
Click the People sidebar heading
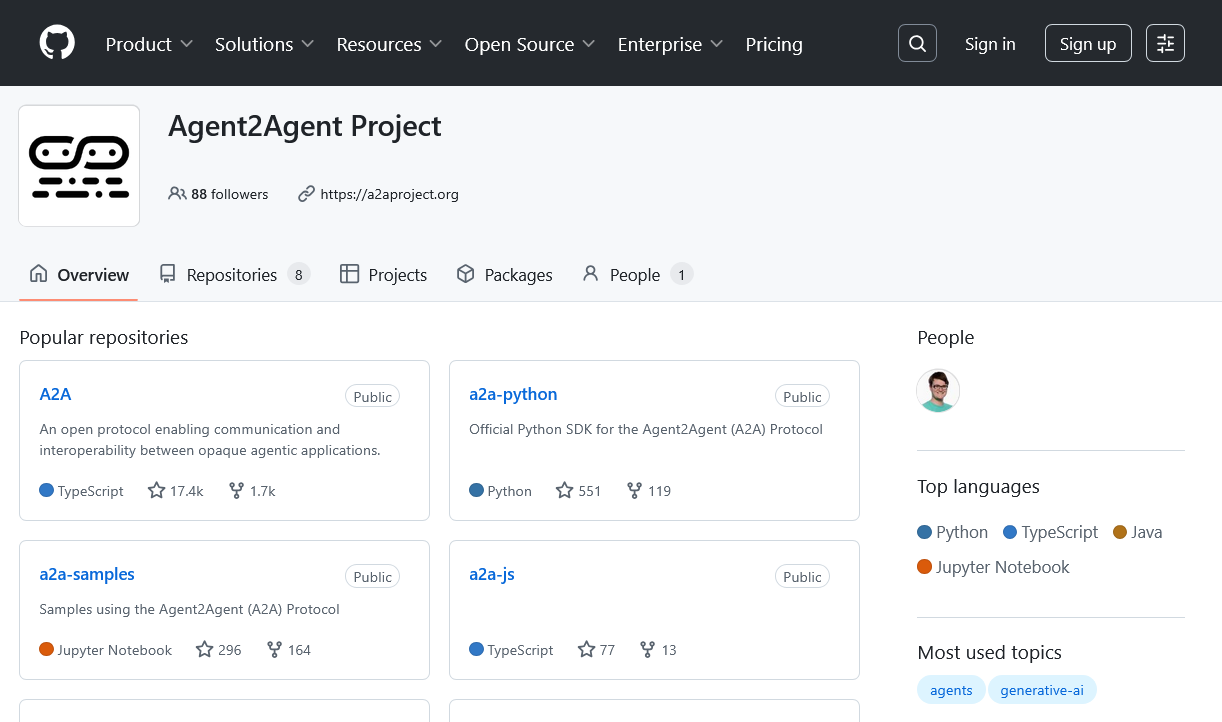tap(945, 338)
